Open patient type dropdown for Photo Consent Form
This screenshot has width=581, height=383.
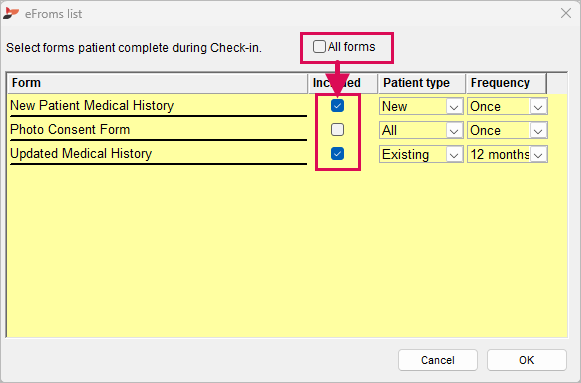pos(421,131)
